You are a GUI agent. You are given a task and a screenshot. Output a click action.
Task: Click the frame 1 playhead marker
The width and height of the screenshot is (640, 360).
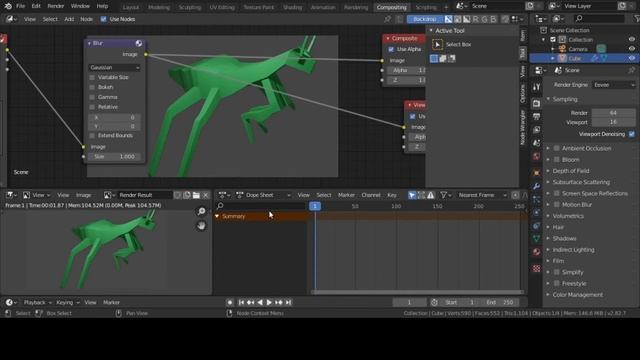(315, 206)
